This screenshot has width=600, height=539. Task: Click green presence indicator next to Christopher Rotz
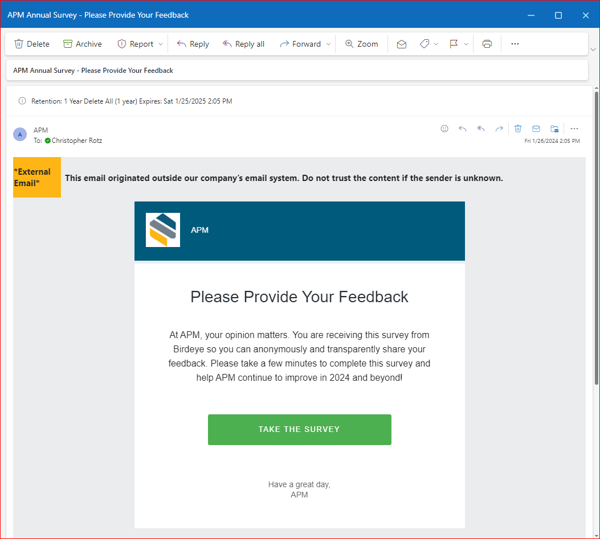(47, 140)
